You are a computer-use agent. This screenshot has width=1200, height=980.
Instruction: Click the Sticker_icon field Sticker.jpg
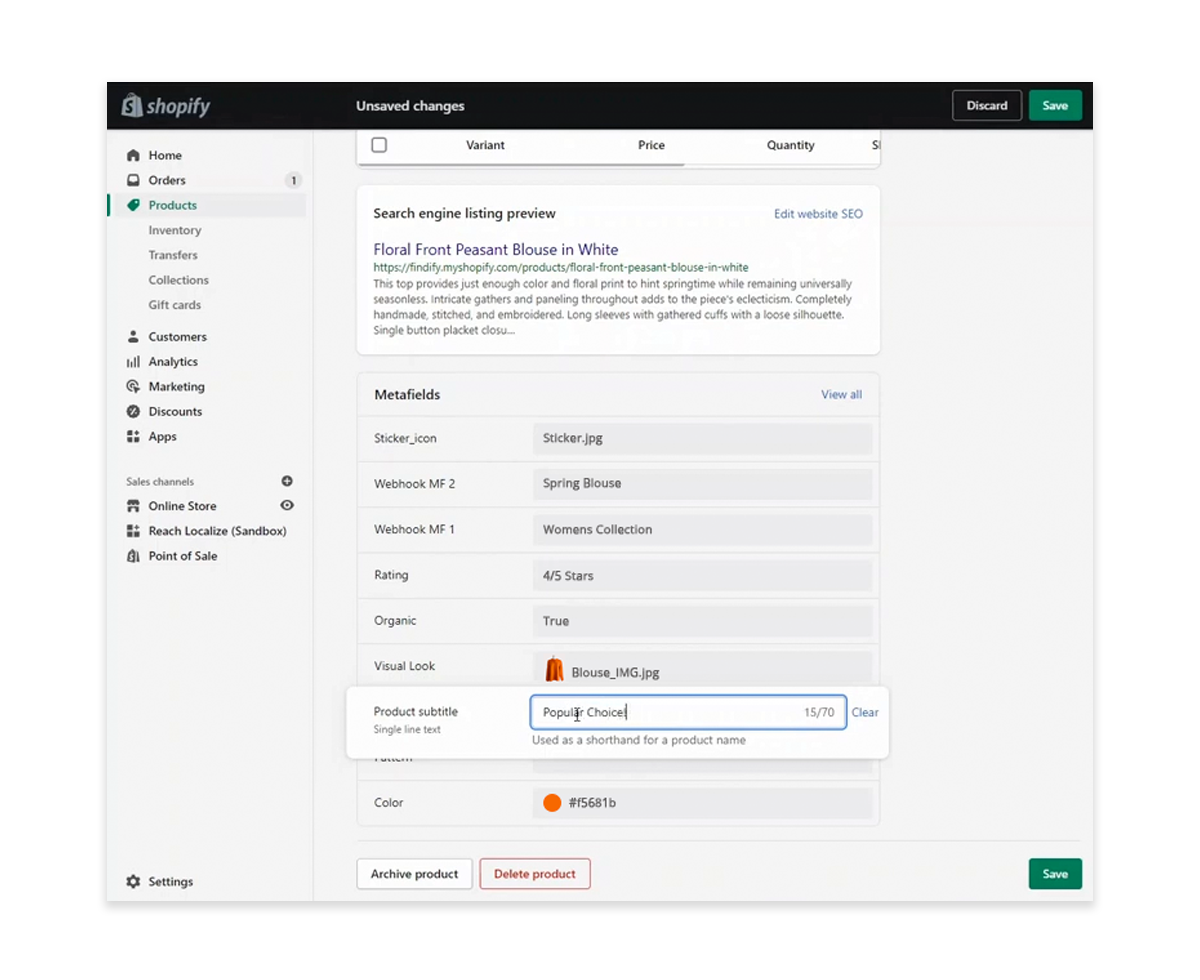point(702,438)
